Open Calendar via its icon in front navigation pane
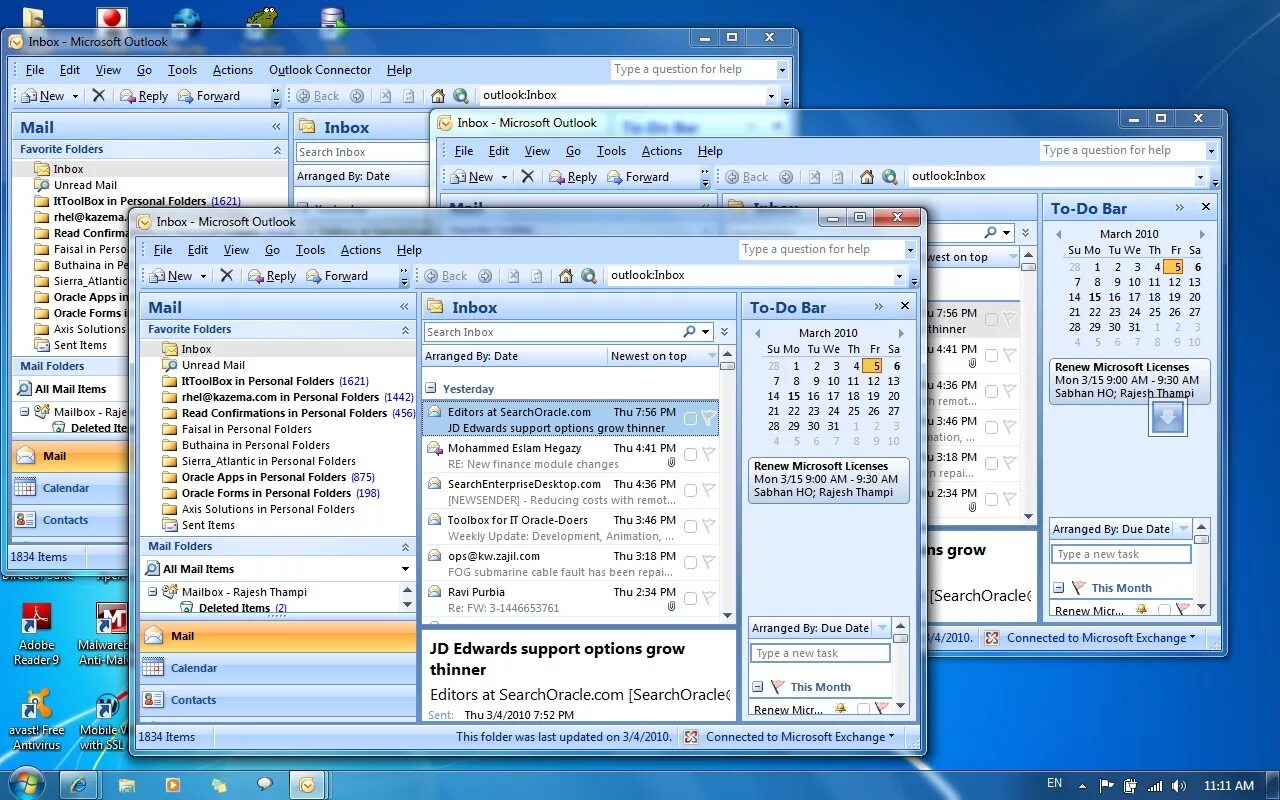Viewport: 1280px width, 800px height. click(x=153, y=667)
